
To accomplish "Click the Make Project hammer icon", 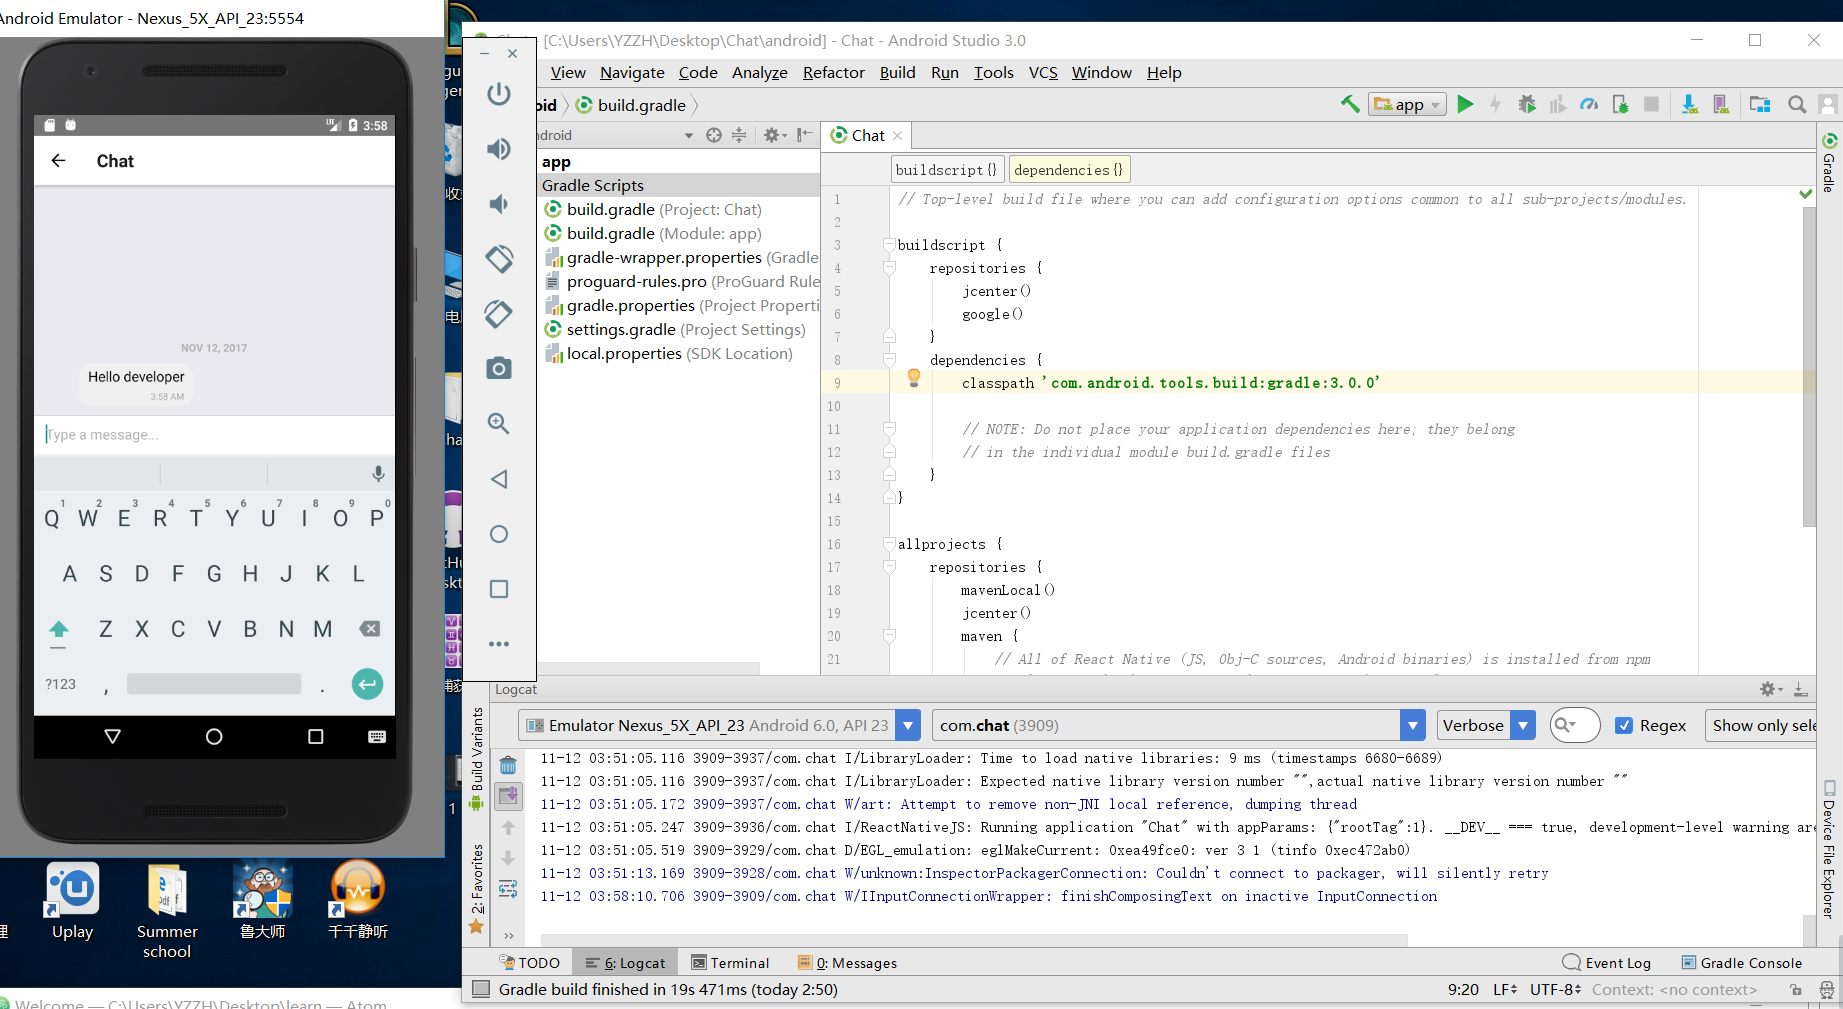I will click(1350, 104).
